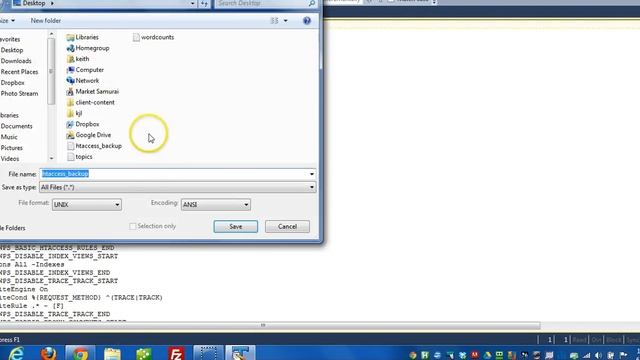Open the Desktop breadcrumb arrow
Image resolution: width=640 pixels, height=360 pixels.
tap(52, 3)
